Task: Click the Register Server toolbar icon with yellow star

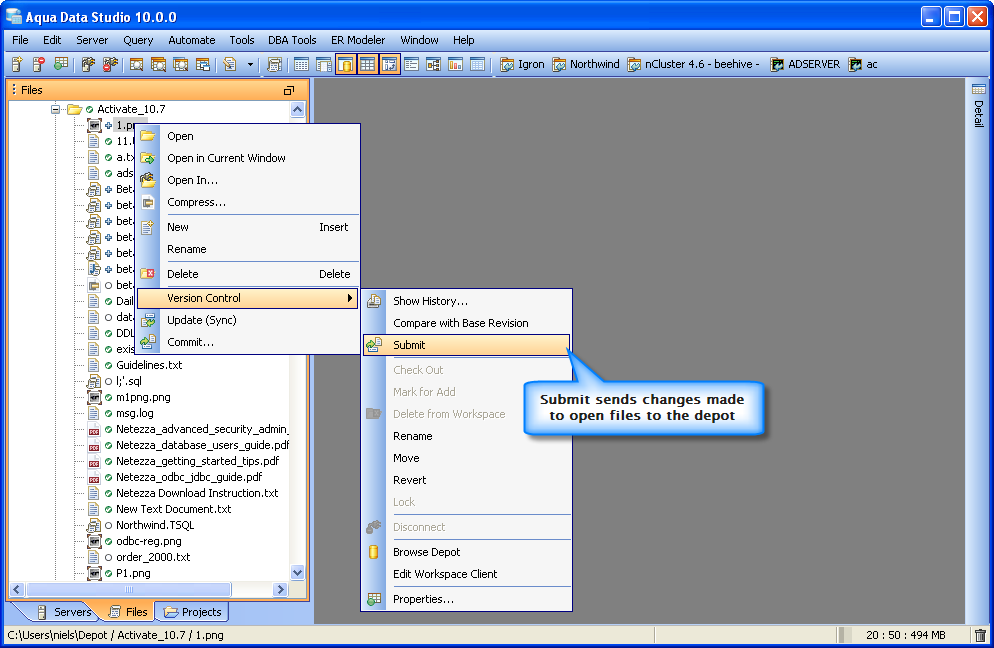Action: tap(17, 64)
